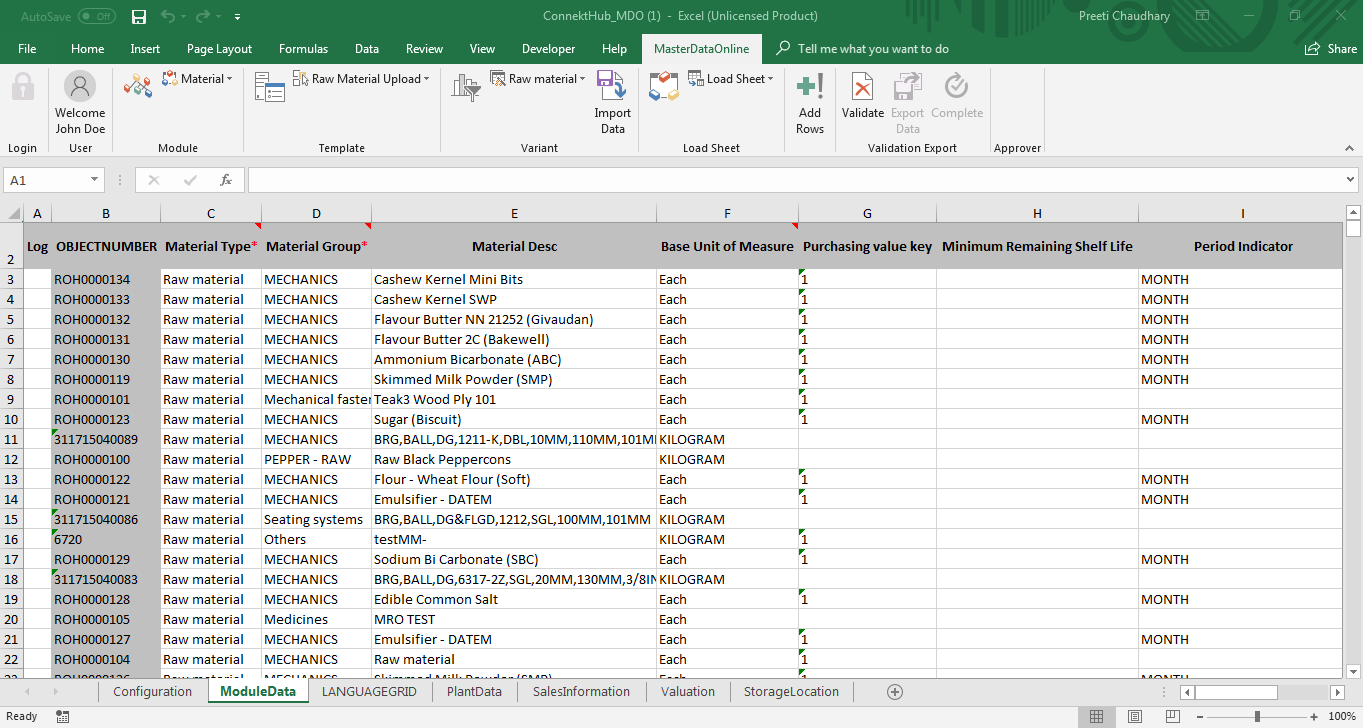This screenshot has height=728, width=1363.
Task: Select cell ROH0000134 in column B
Action: (105, 279)
